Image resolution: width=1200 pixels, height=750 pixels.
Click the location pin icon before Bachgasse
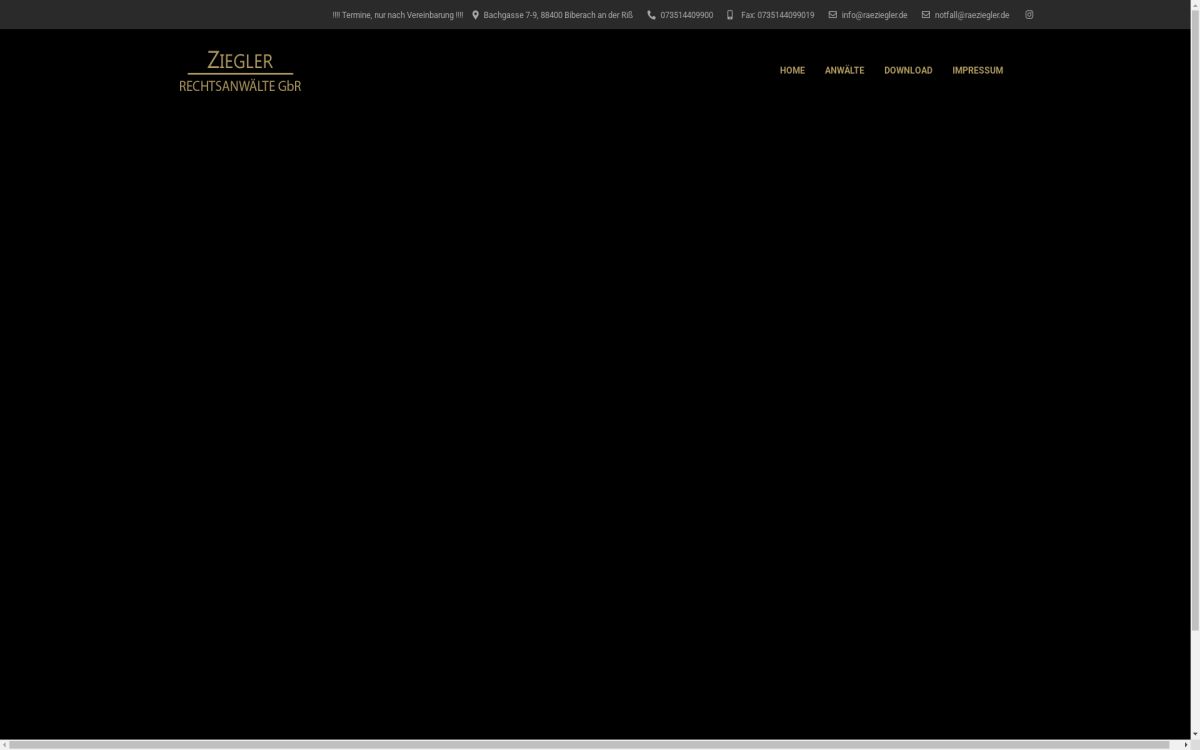[476, 15]
